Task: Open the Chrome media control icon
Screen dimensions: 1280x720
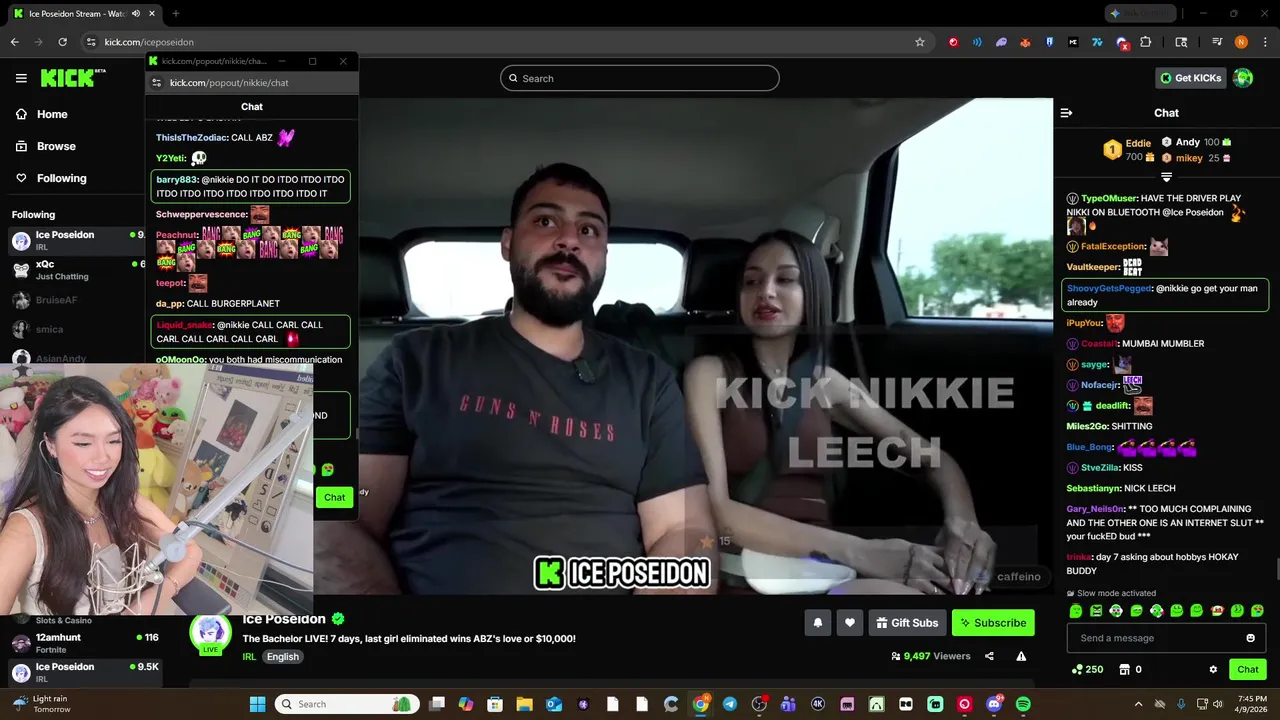Action: pos(1217,42)
